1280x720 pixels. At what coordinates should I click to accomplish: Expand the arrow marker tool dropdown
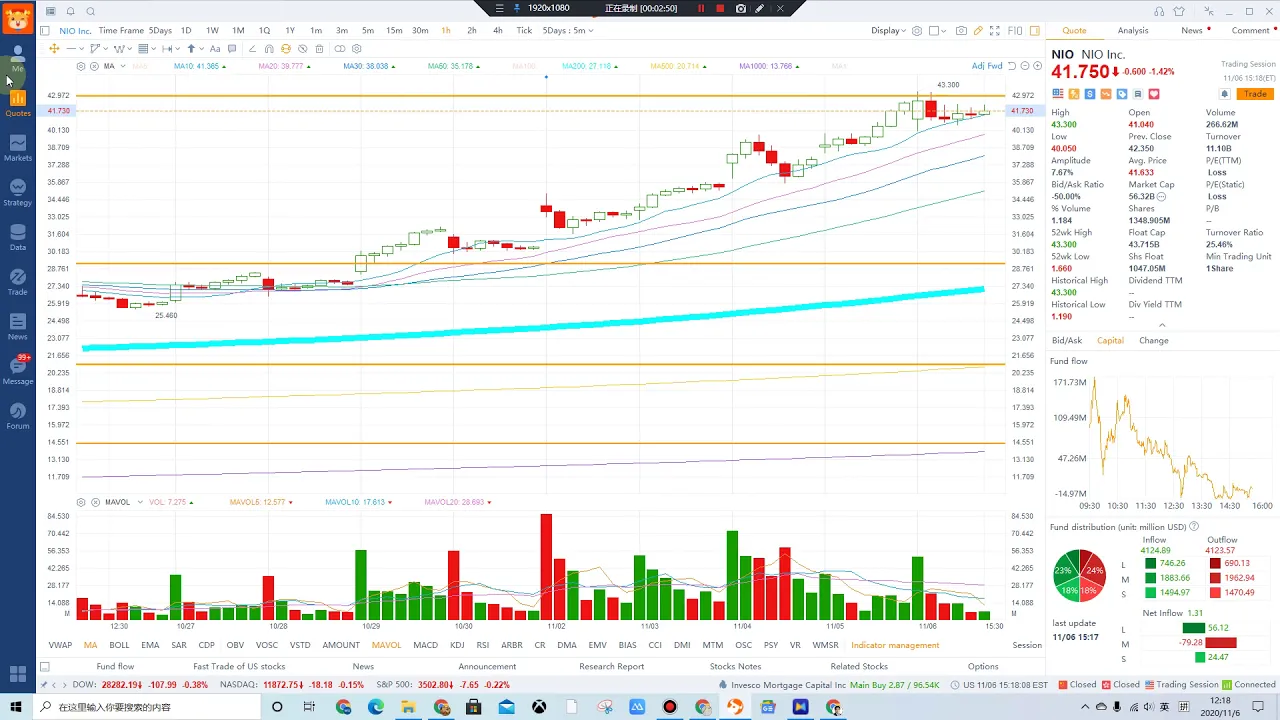201,48
